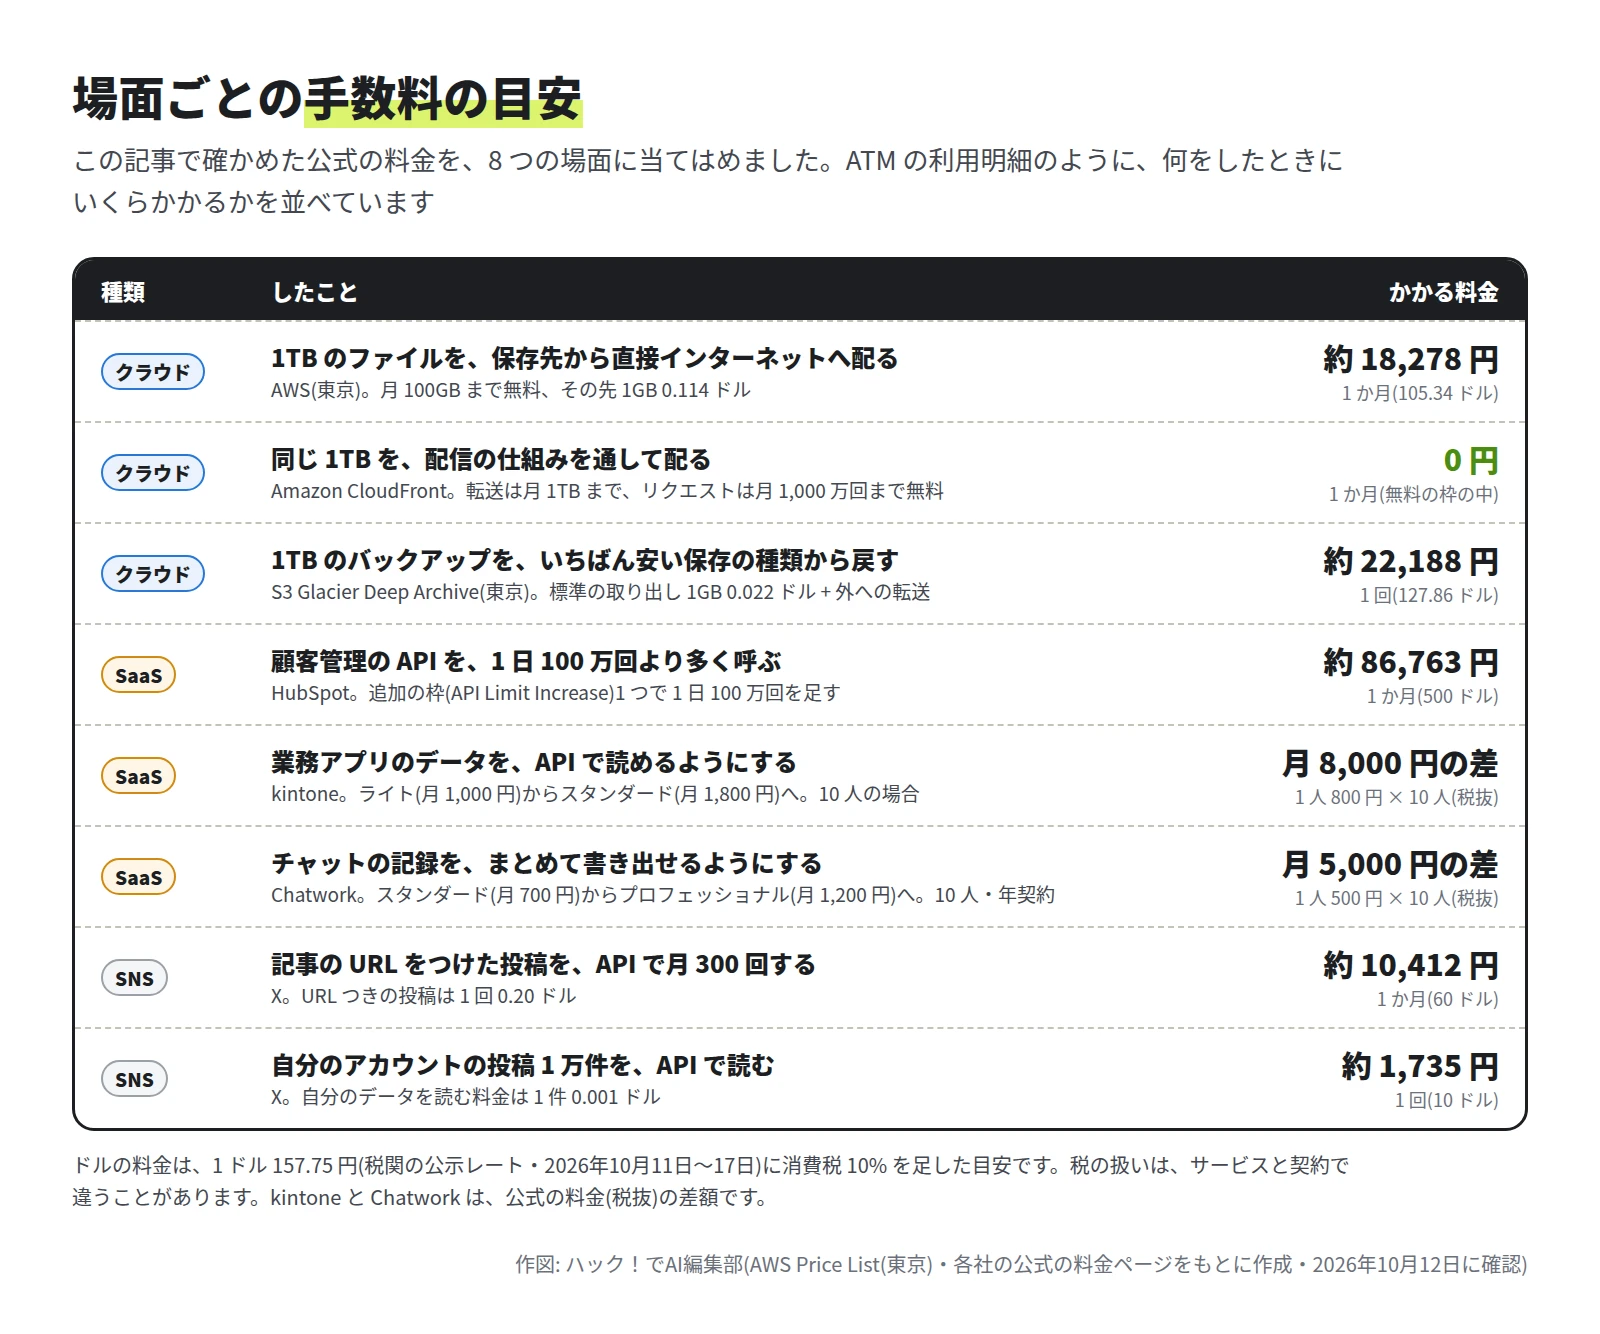Viewport: 1600px width, 1334px height.
Task: Click the price 約 18,278 円
Action: coord(1410,359)
